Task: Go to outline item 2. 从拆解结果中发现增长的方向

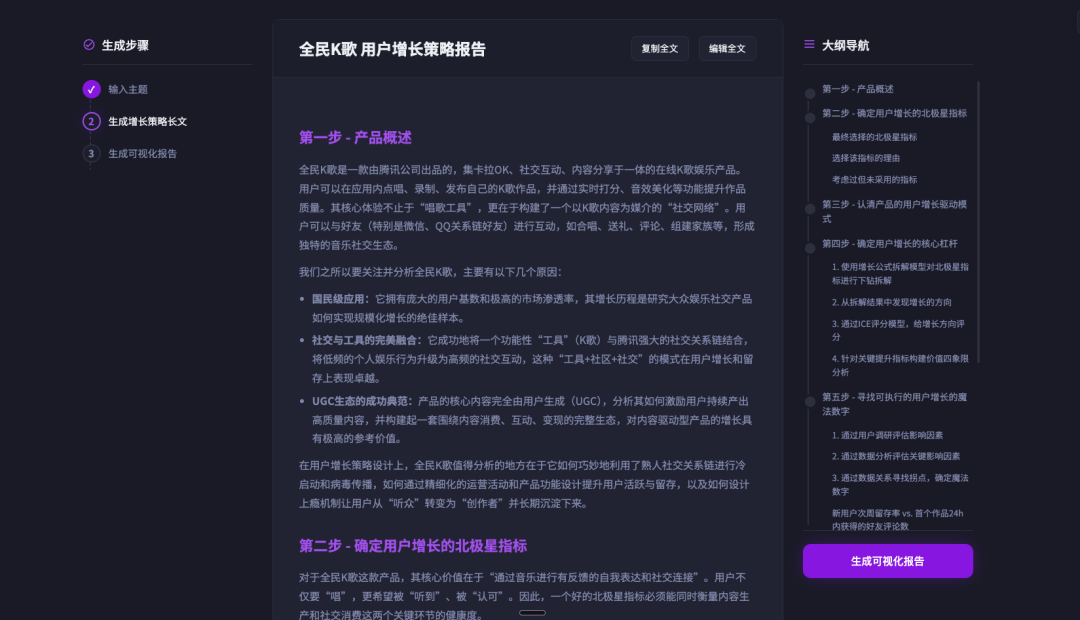Action: pos(891,302)
